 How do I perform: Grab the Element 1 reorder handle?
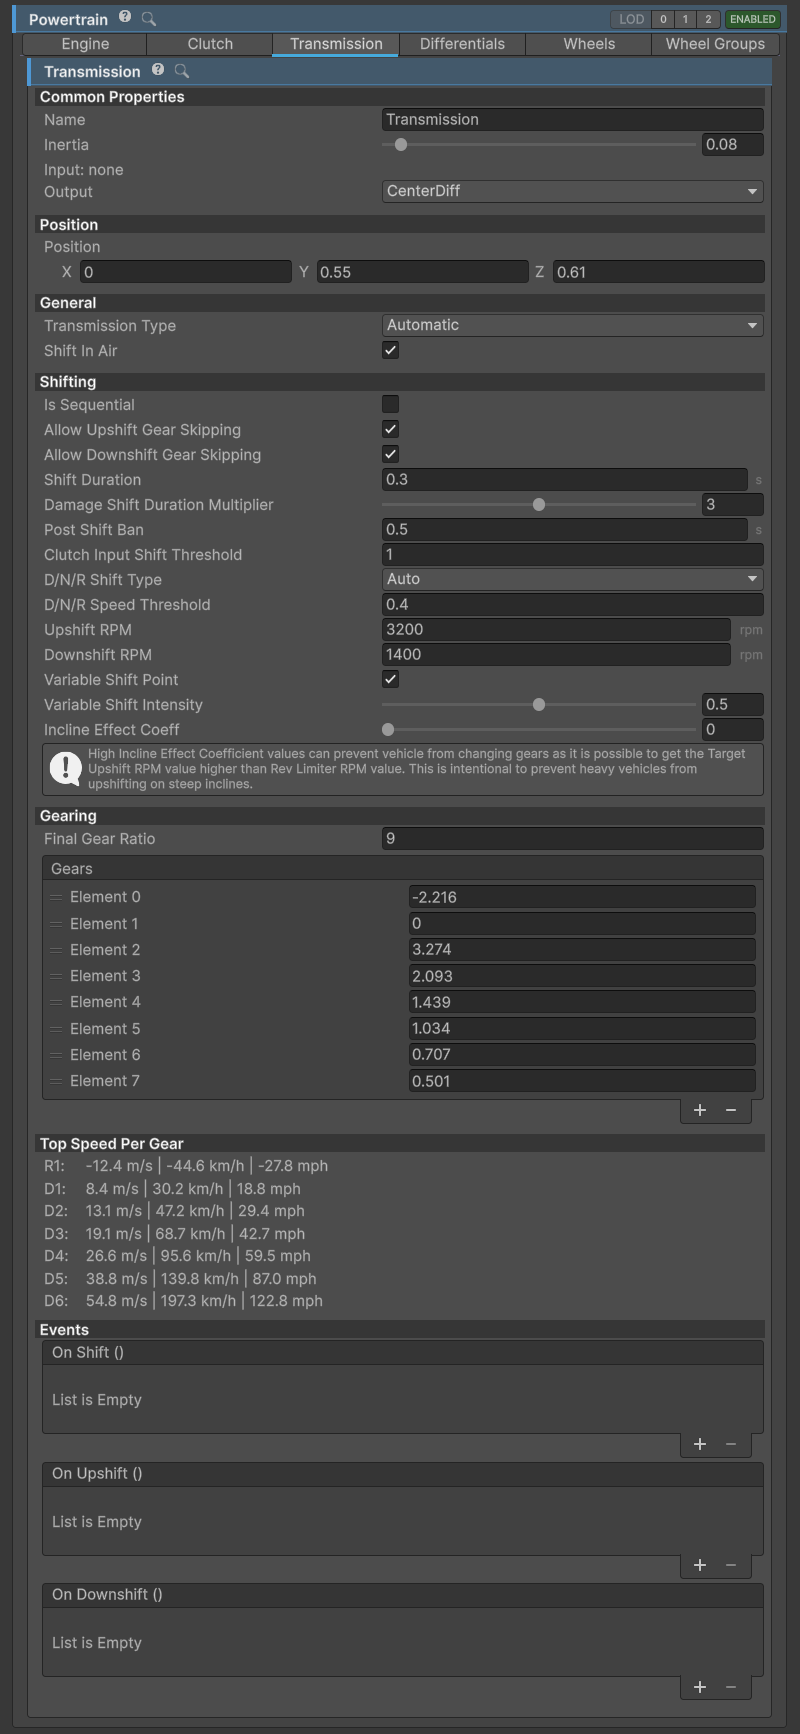pyautogui.click(x=56, y=924)
